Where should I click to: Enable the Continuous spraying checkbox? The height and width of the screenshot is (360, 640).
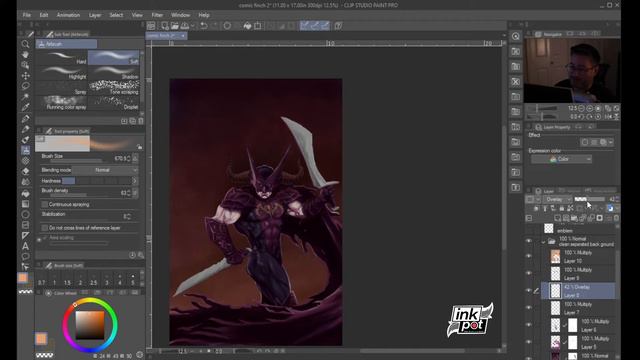[x=45, y=204]
